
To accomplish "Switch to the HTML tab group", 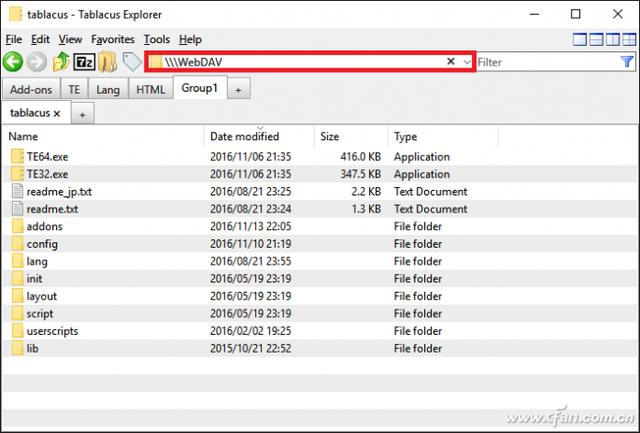I will (x=151, y=89).
